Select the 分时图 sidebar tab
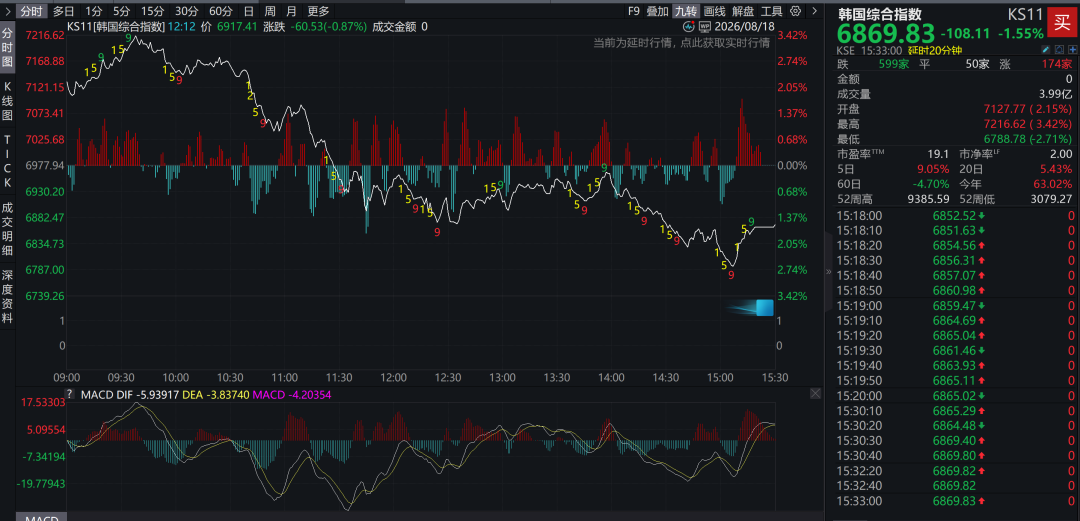 pyautogui.click(x=8, y=47)
